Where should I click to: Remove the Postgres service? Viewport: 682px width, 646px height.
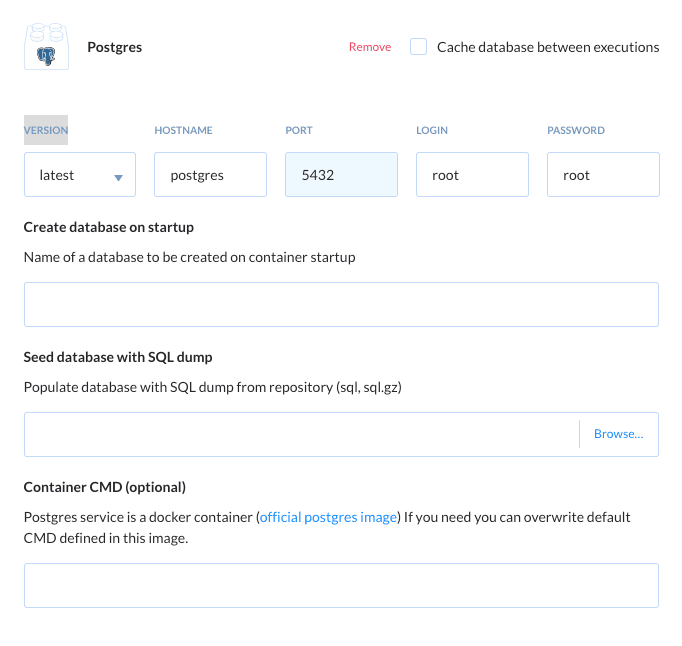click(x=370, y=47)
